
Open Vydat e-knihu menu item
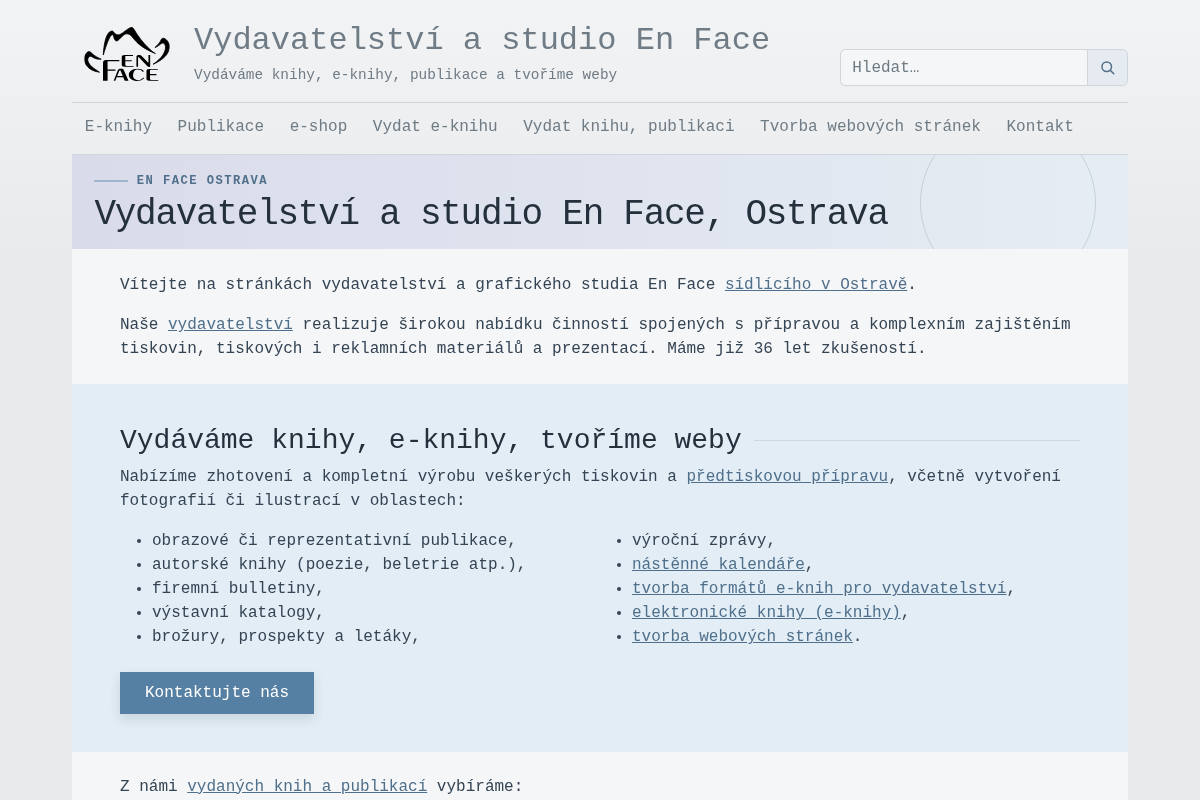(x=435, y=127)
